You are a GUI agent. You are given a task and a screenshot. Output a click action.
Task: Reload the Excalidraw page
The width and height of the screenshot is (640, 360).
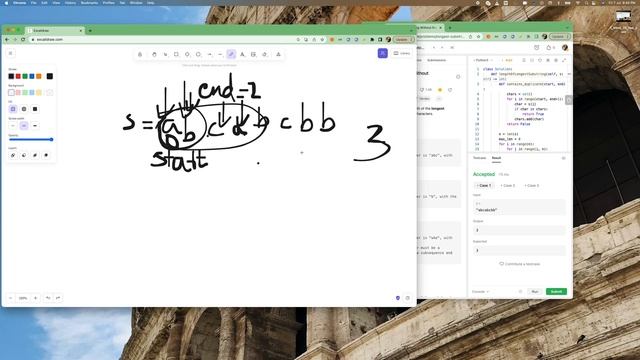(23, 40)
